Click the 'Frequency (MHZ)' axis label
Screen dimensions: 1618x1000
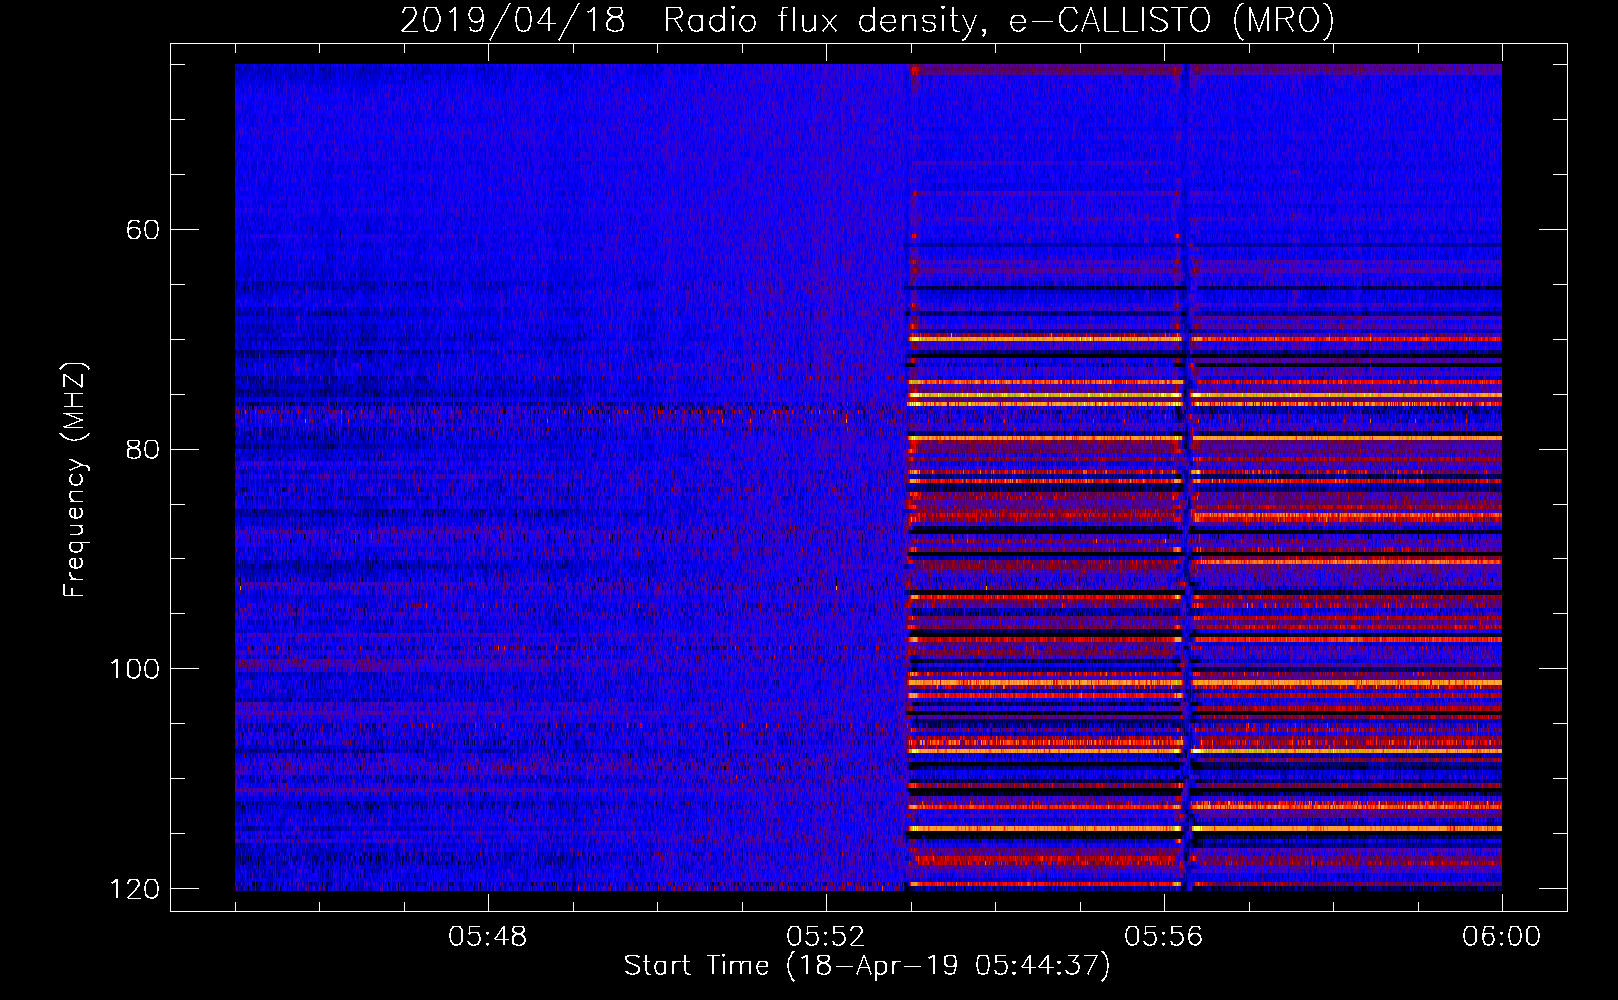pos(75,480)
